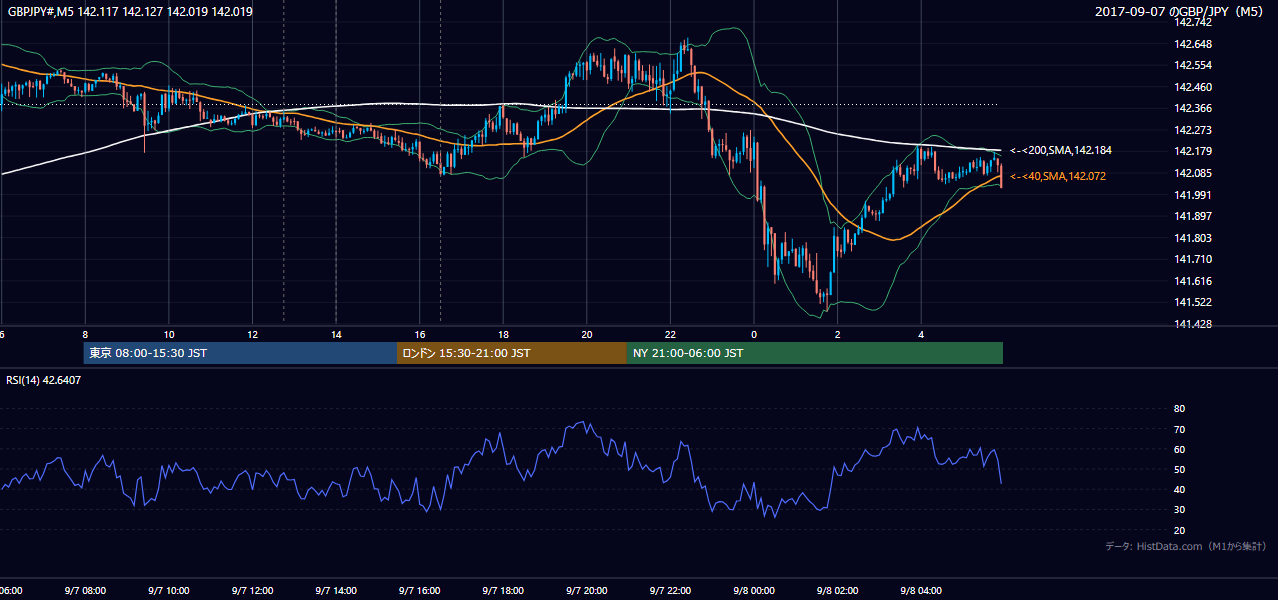This screenshot has width=1278, height=600.
Task: Click hour label 12 under price chart
Action: coord(252,334)
